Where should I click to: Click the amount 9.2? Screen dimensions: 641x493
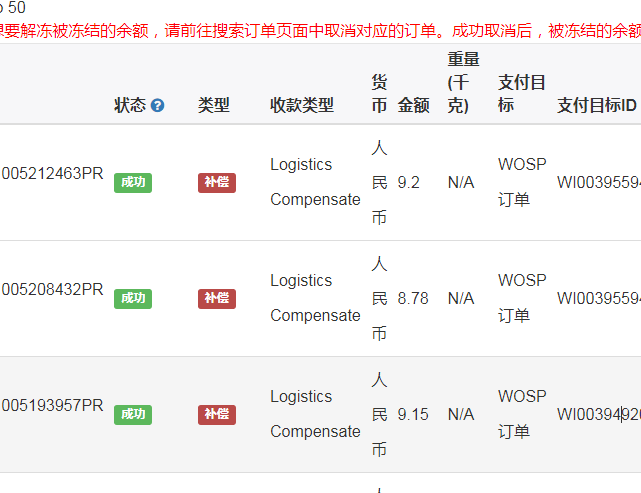(x=408, y=183)
